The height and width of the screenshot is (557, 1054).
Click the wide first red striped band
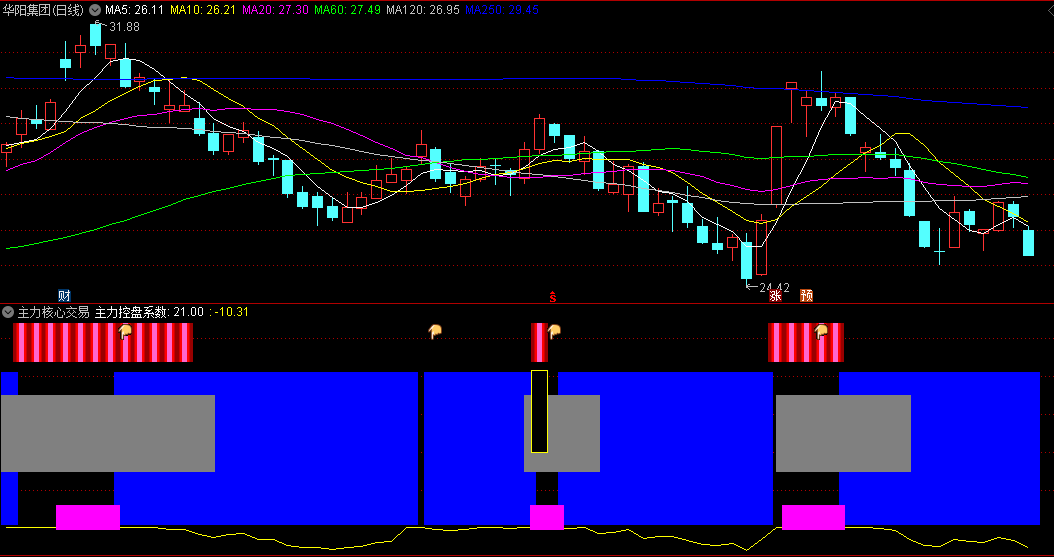coord(103,343)
